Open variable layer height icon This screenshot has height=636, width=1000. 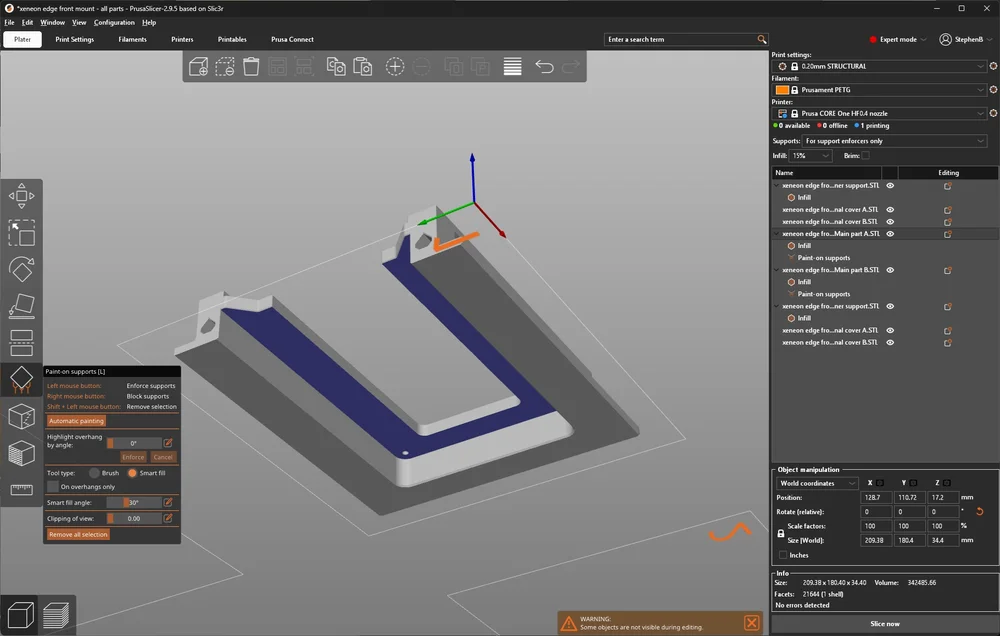point(513,66)
